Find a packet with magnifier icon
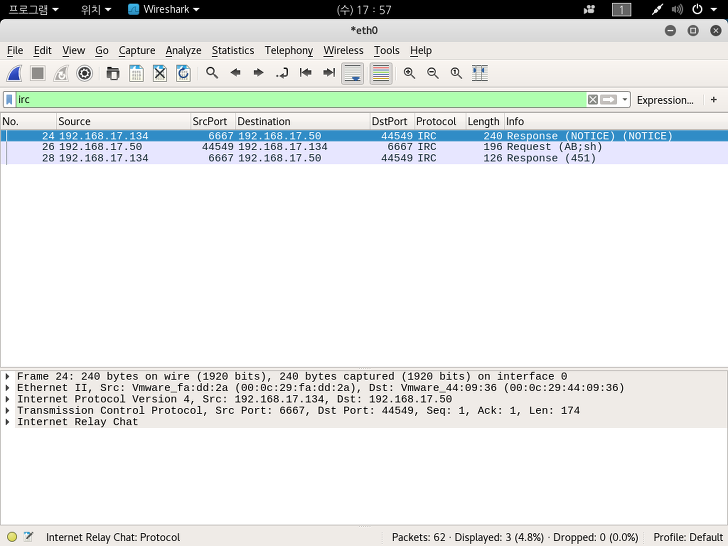728x546 pixels. [x=212, y=73]
